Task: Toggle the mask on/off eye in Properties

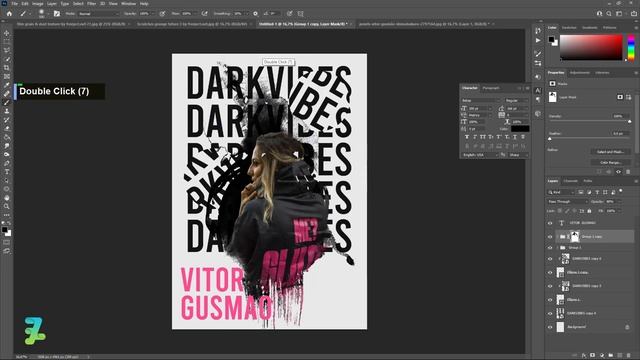Action: point(618,172)
